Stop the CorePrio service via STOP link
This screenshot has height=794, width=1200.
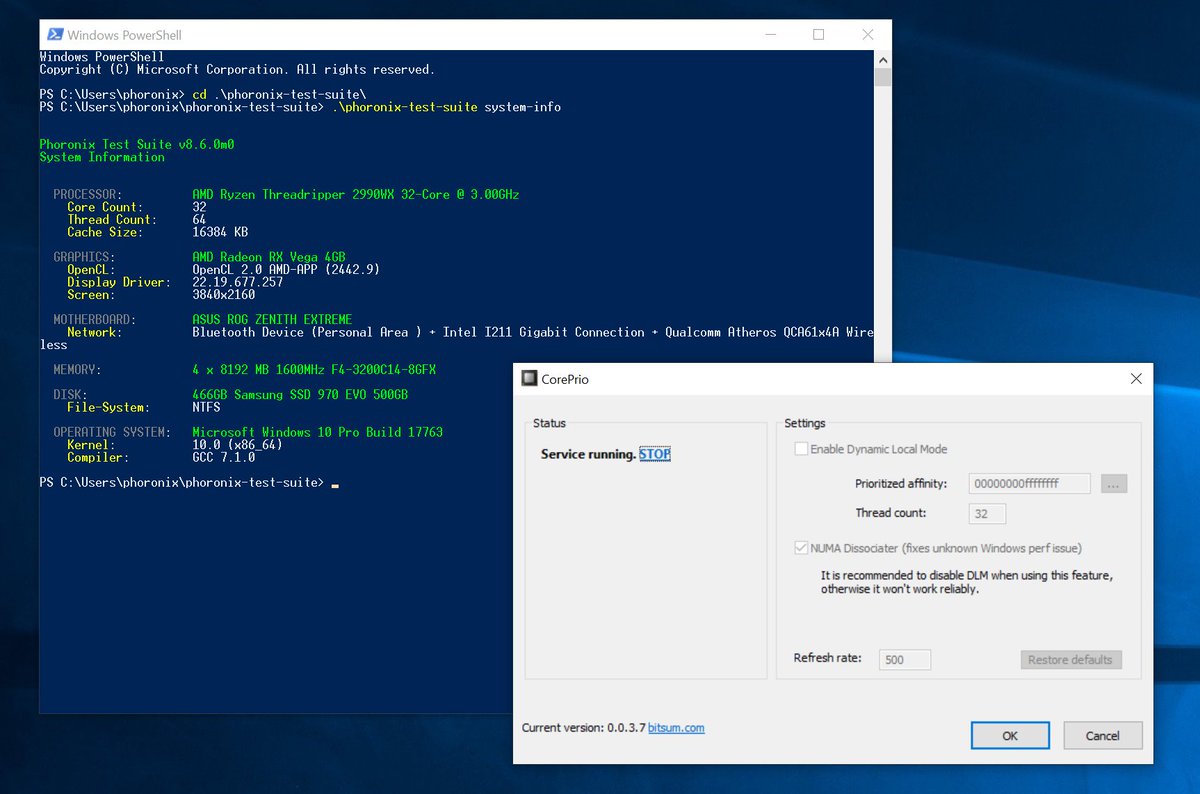coord(655,454)
